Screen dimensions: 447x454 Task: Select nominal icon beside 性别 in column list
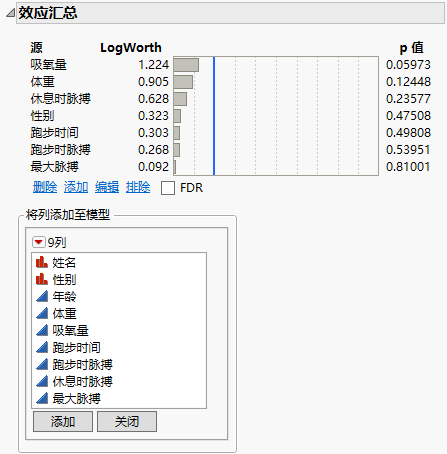pos(42,279)
